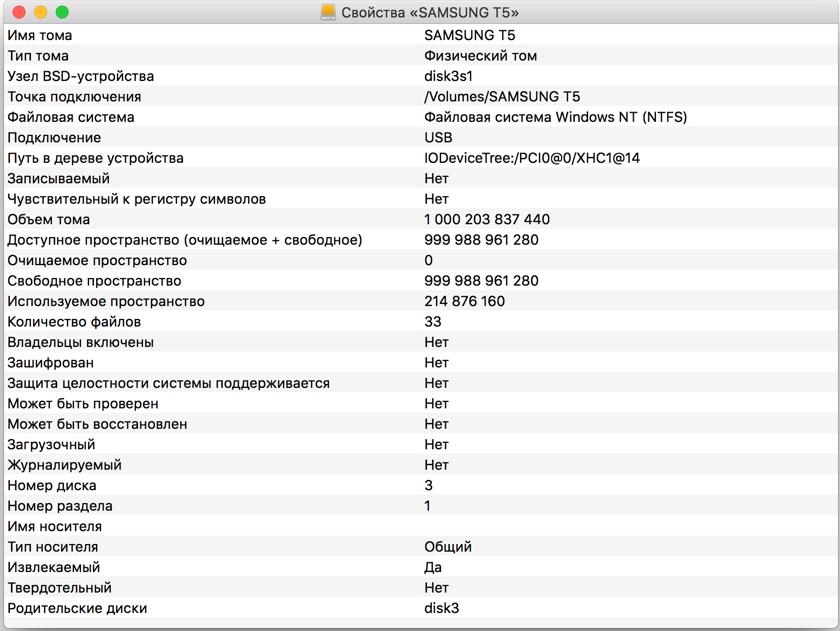Viewport: 840px width, 631px height.
Task: Click "Нет" in the Зашифрован row
Action: (436, 363)
